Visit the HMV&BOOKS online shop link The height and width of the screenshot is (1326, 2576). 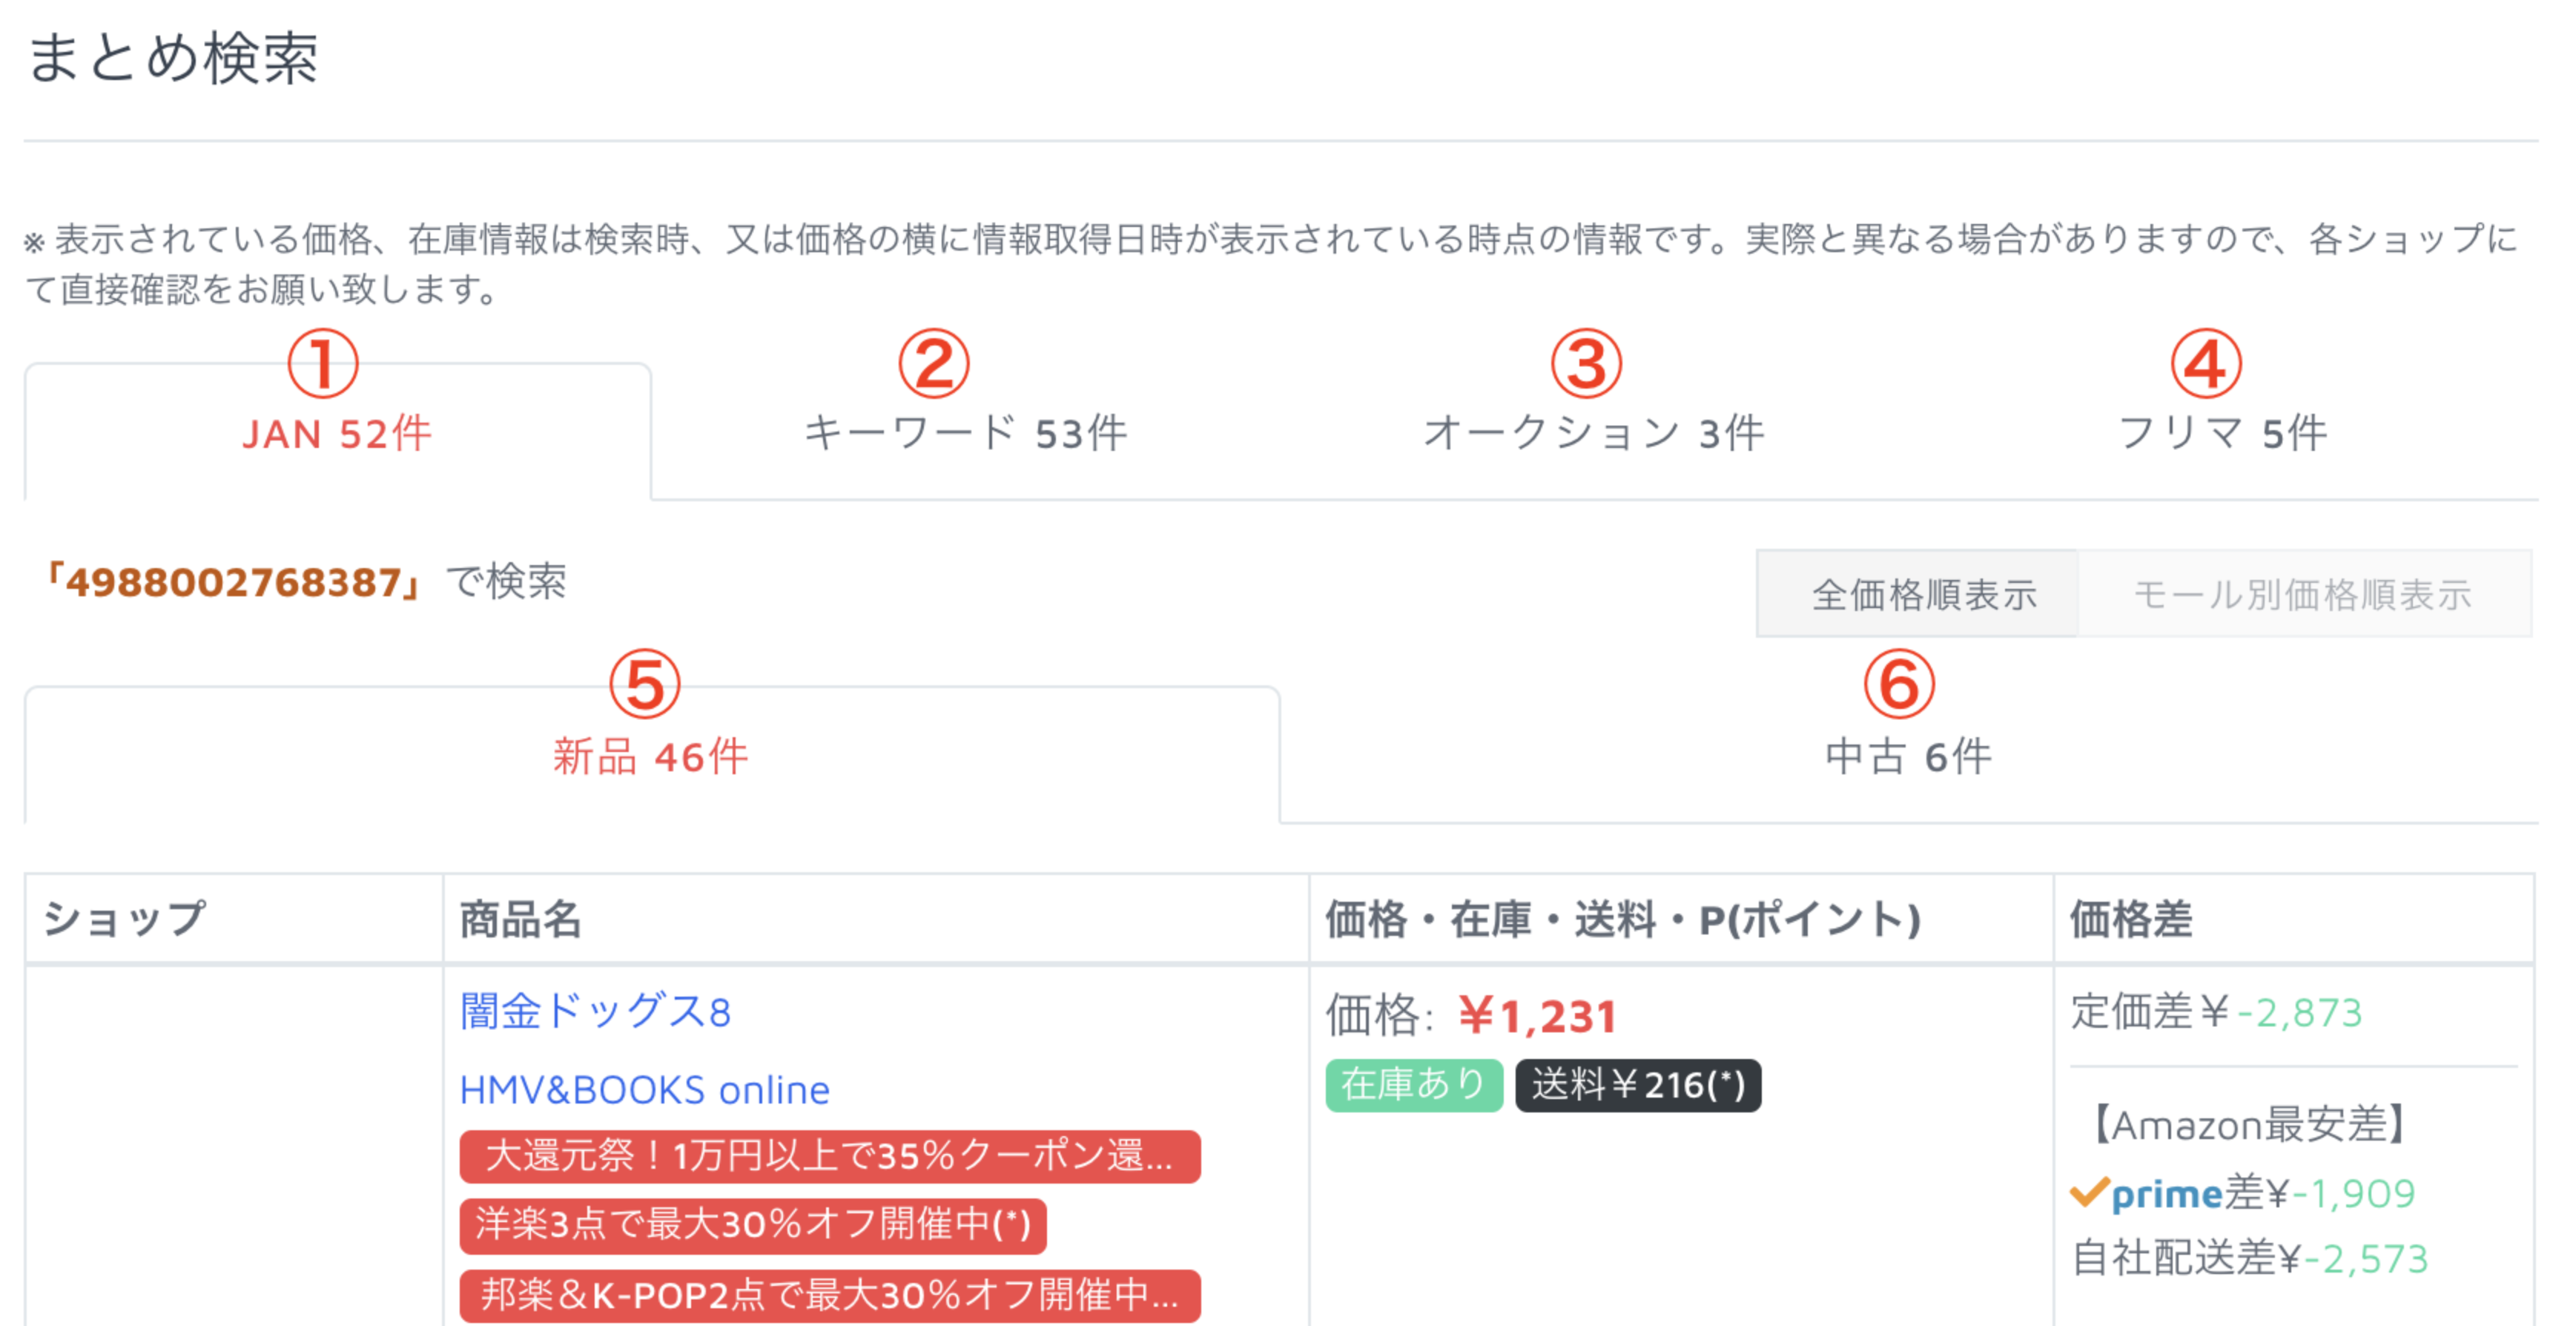tap(644, 1089)
